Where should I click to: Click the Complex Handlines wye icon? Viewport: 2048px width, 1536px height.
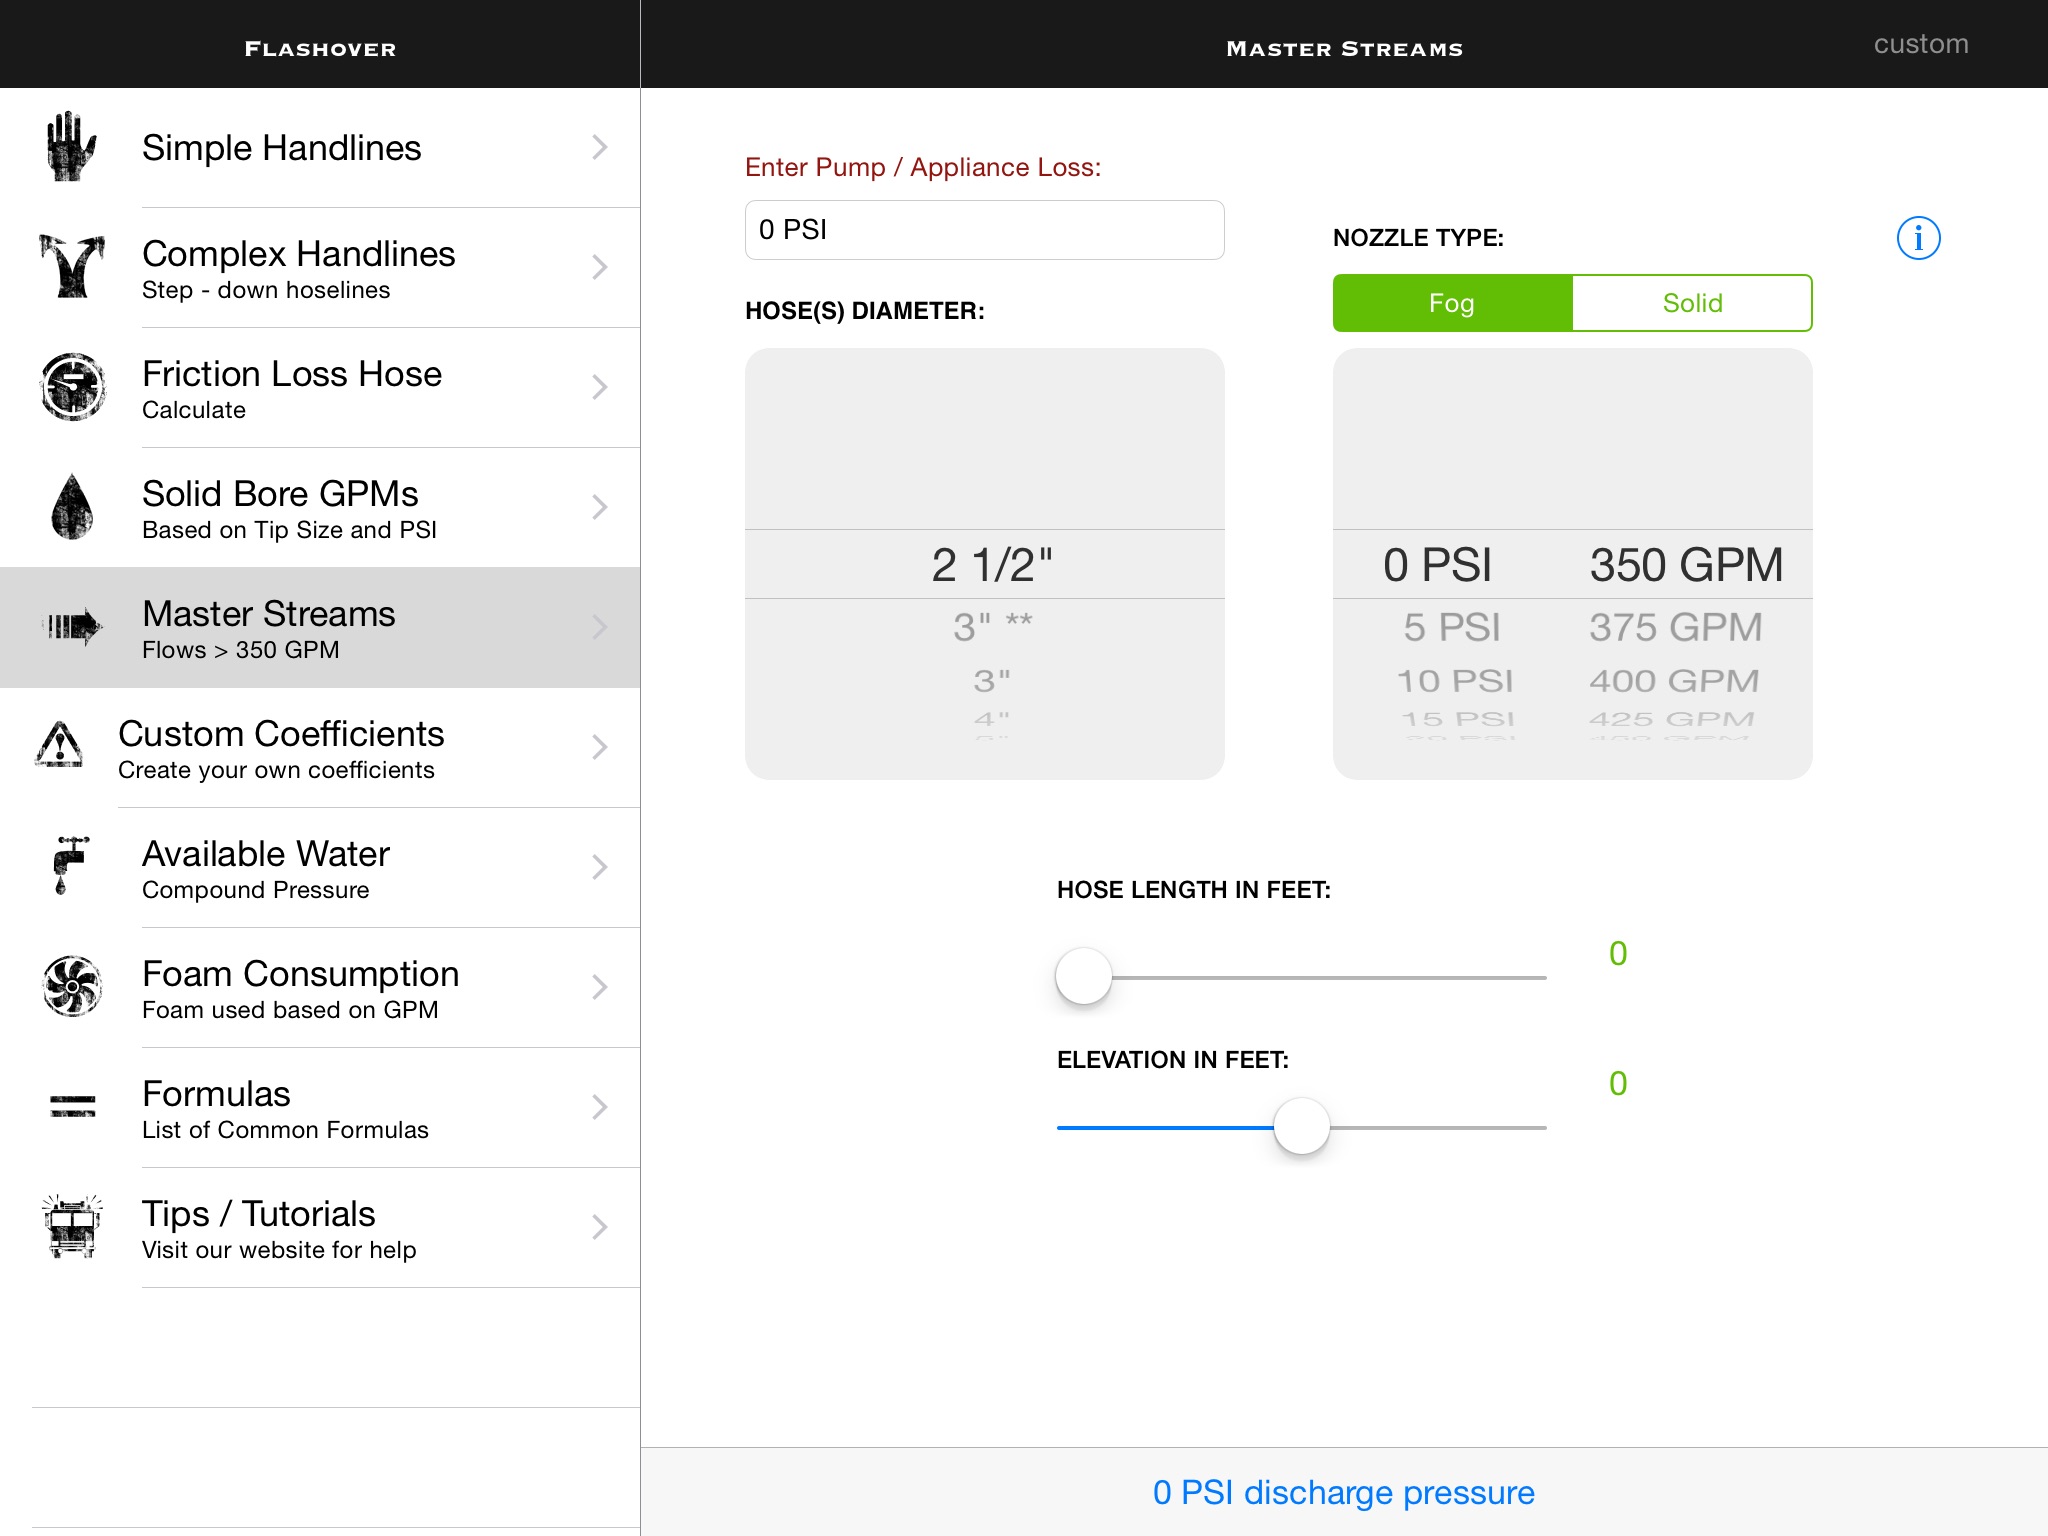(x=71, y=267)
